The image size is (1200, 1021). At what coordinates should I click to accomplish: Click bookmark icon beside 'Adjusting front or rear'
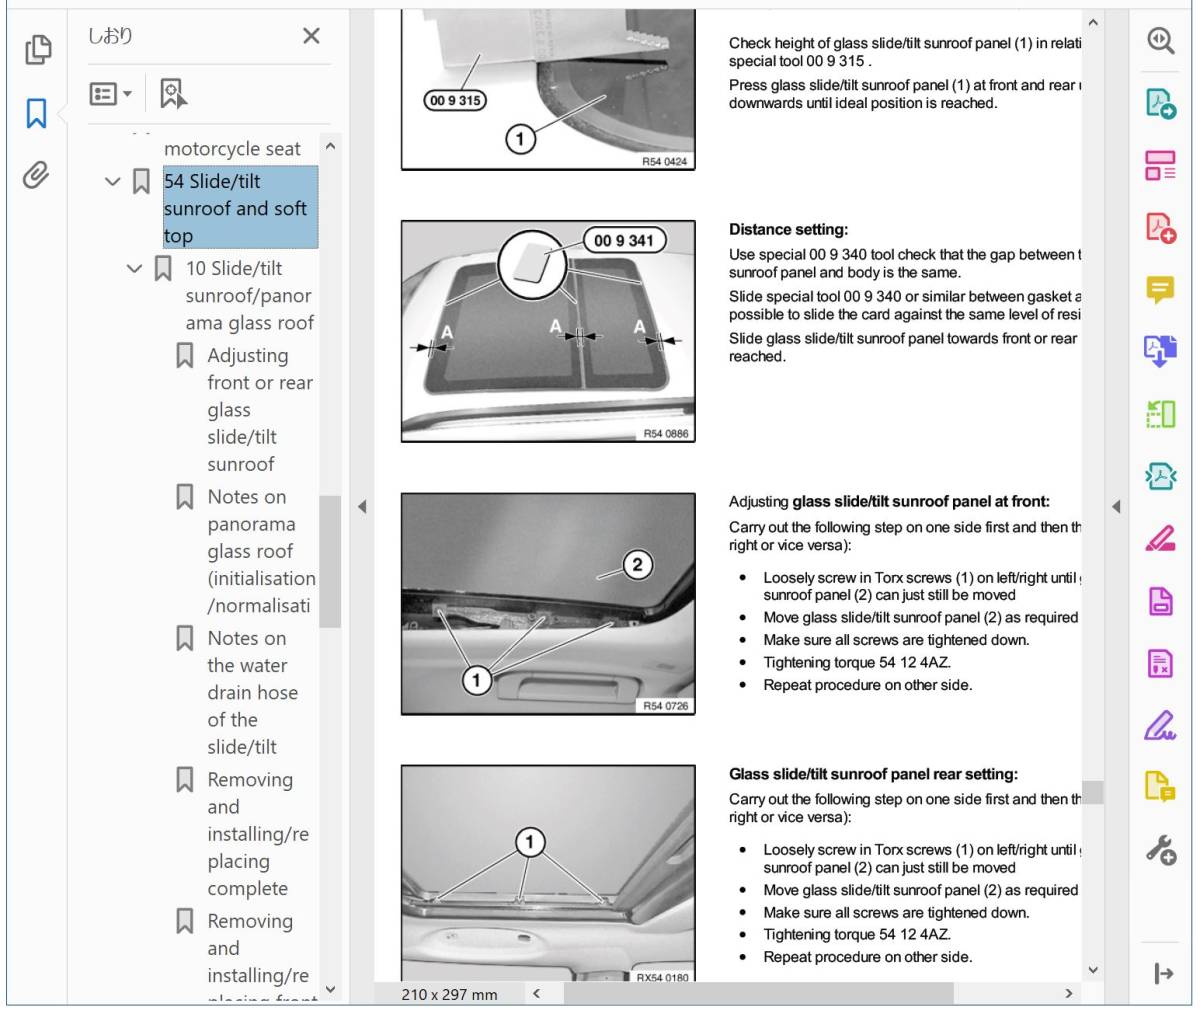pyautogui.click(x=185, y=356)
